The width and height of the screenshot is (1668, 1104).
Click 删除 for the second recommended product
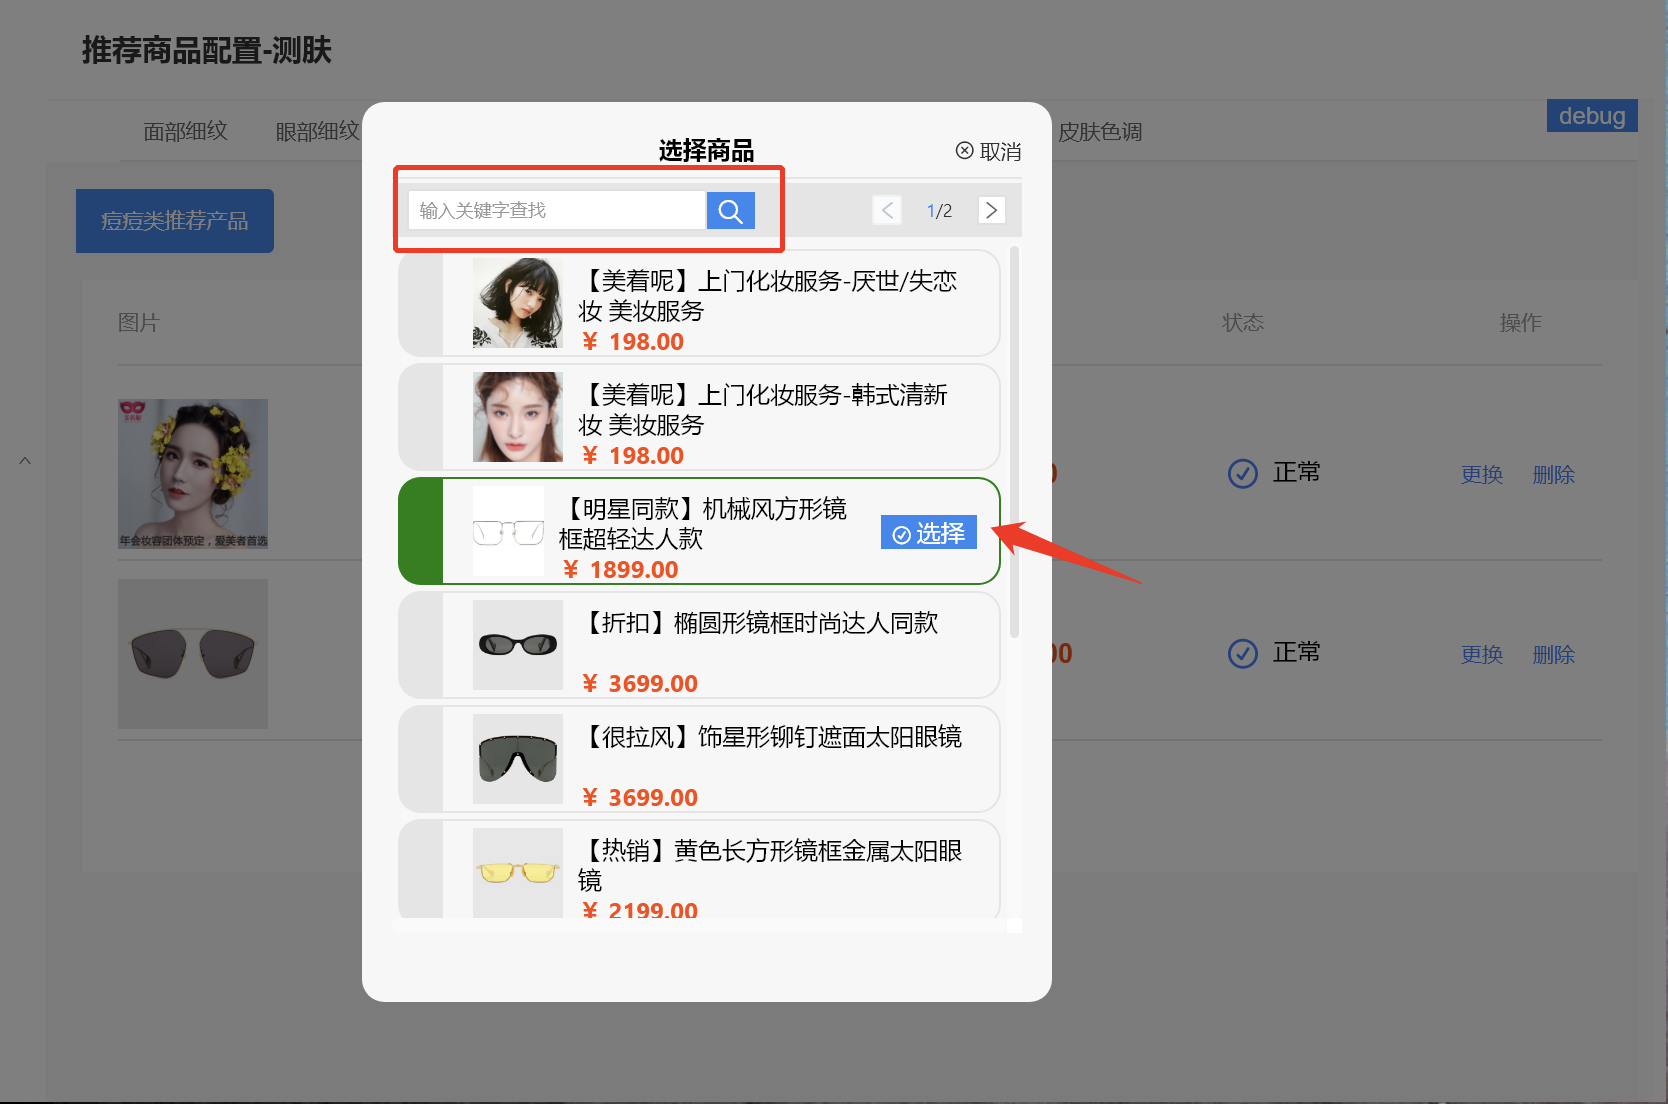(x=1554, y=654)
